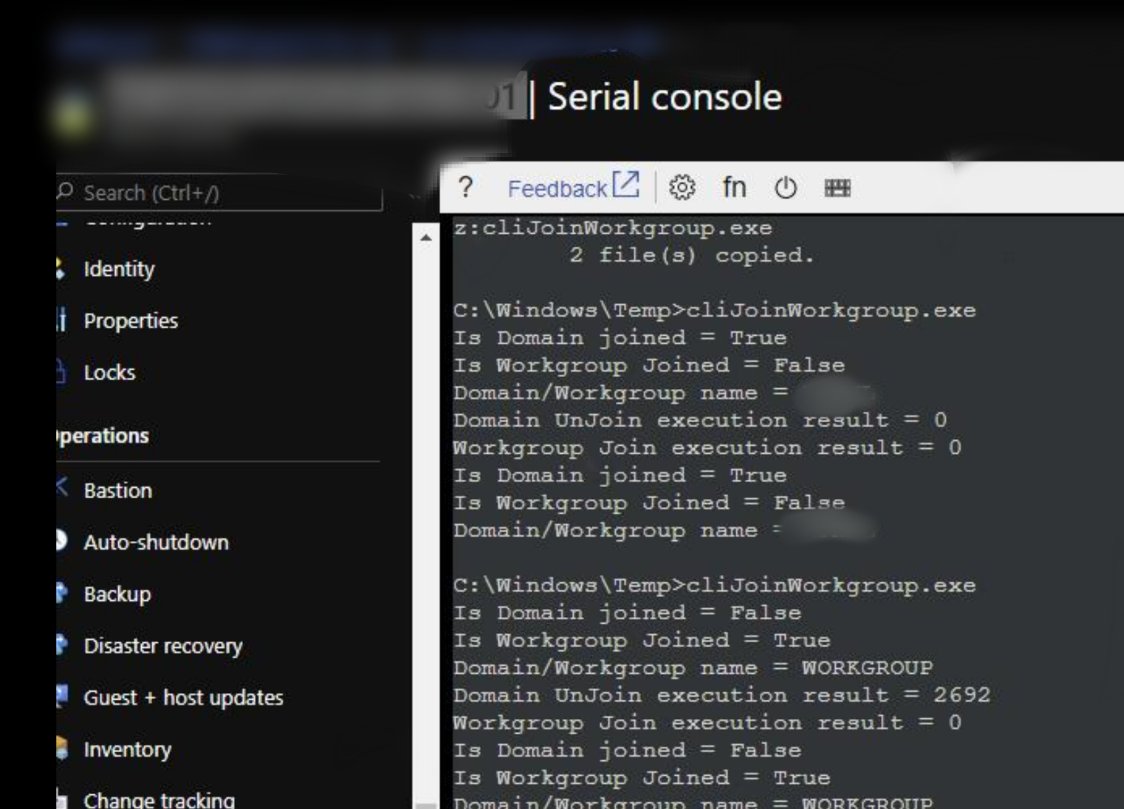The image size is (1124, 809).
Task: Open Disaster recovery
Action: pos(163,646)
